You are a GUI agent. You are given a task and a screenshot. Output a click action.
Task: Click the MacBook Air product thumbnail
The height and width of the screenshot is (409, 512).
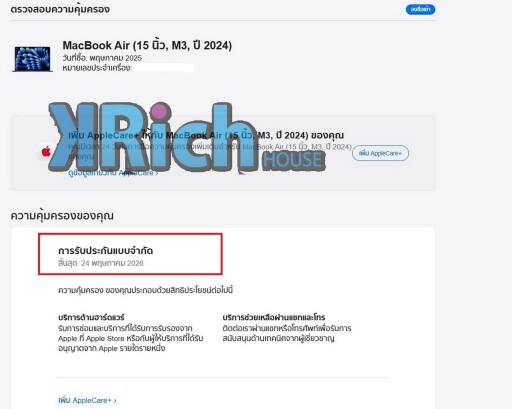point(32,59)
